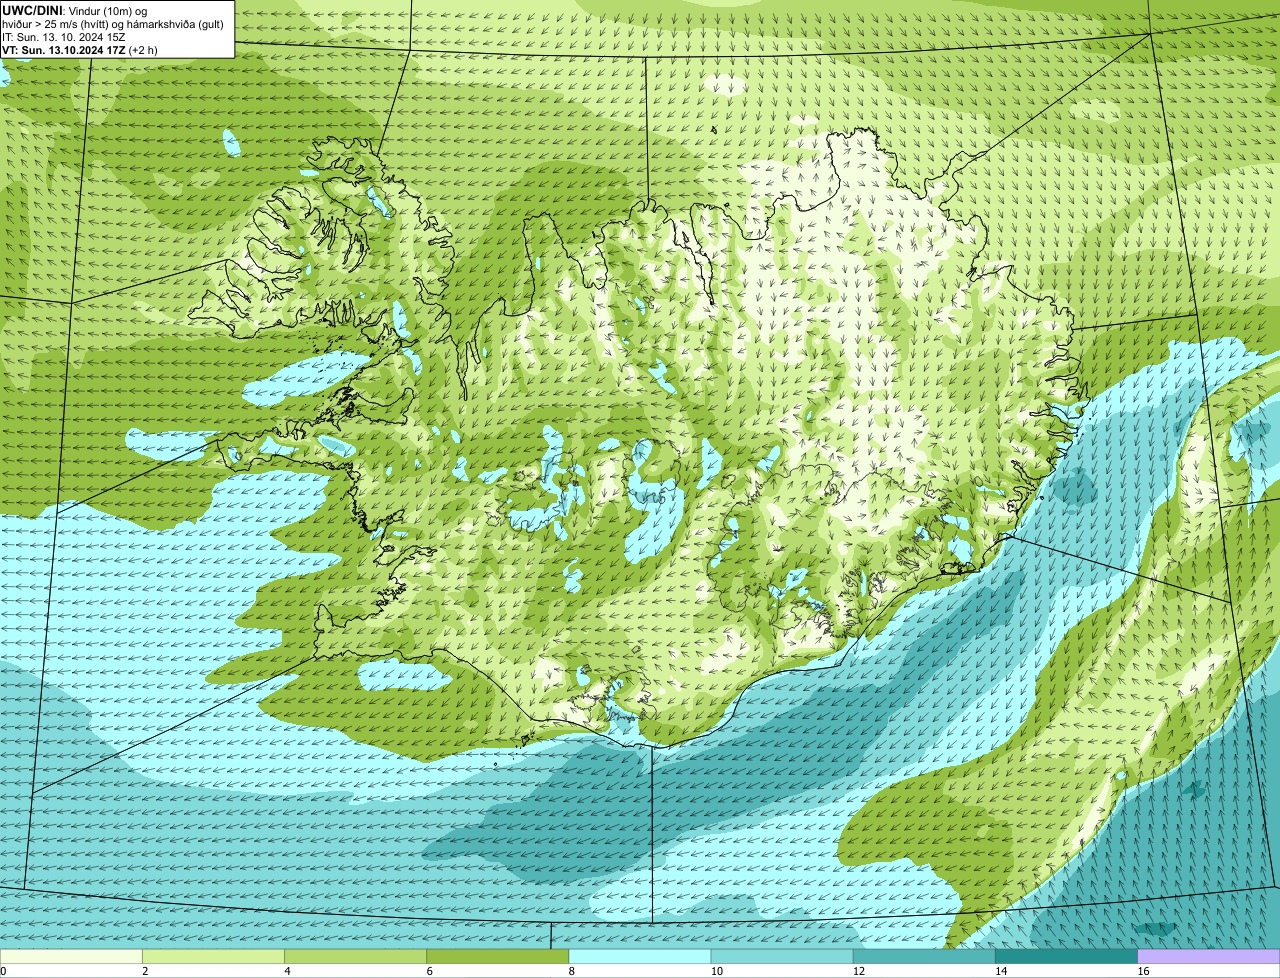Viewport: 1280px width, 978px height.
Task: Click the 8–10 m/s light cyan legend swatch
Action: tap(640, 956)
